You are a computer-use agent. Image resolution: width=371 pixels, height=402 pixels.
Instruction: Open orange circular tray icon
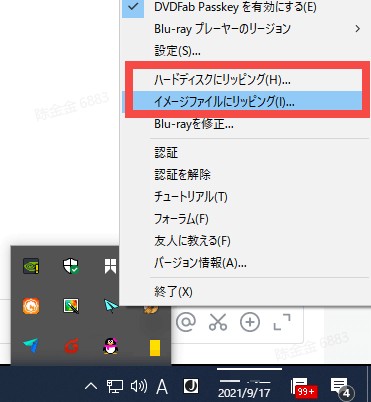(31, 306)
